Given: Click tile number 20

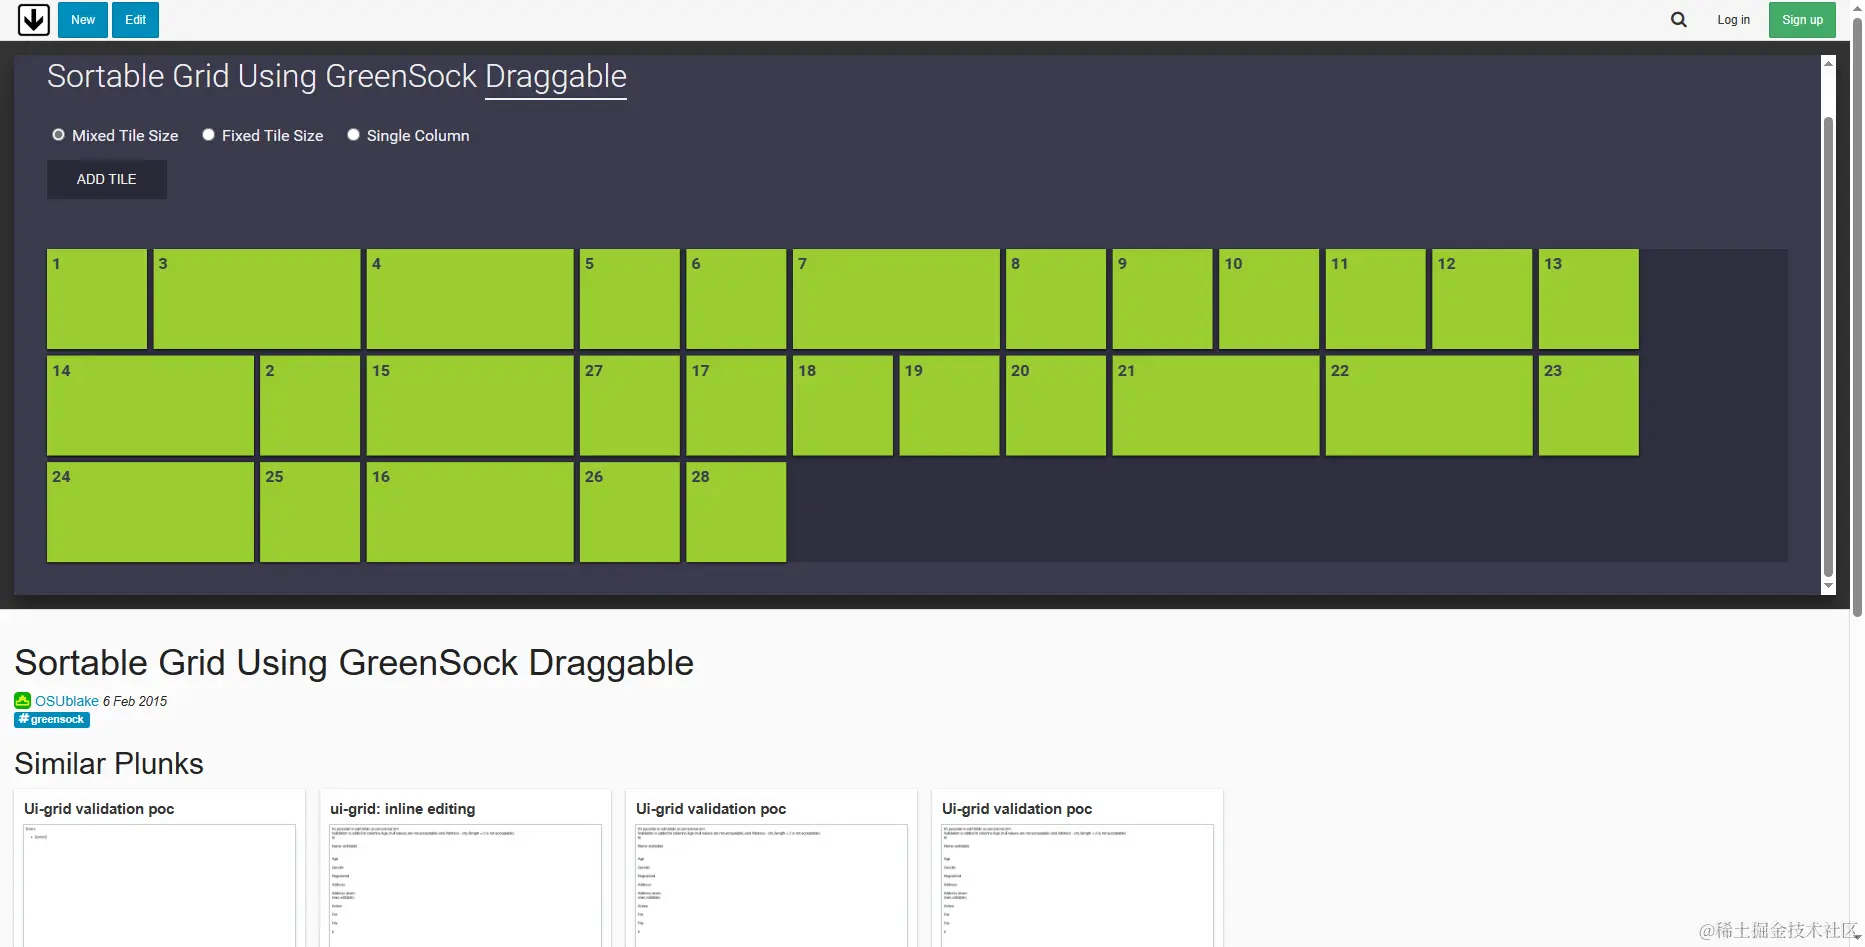Looking at the screenshot, I should click(x=1056, y=406).
